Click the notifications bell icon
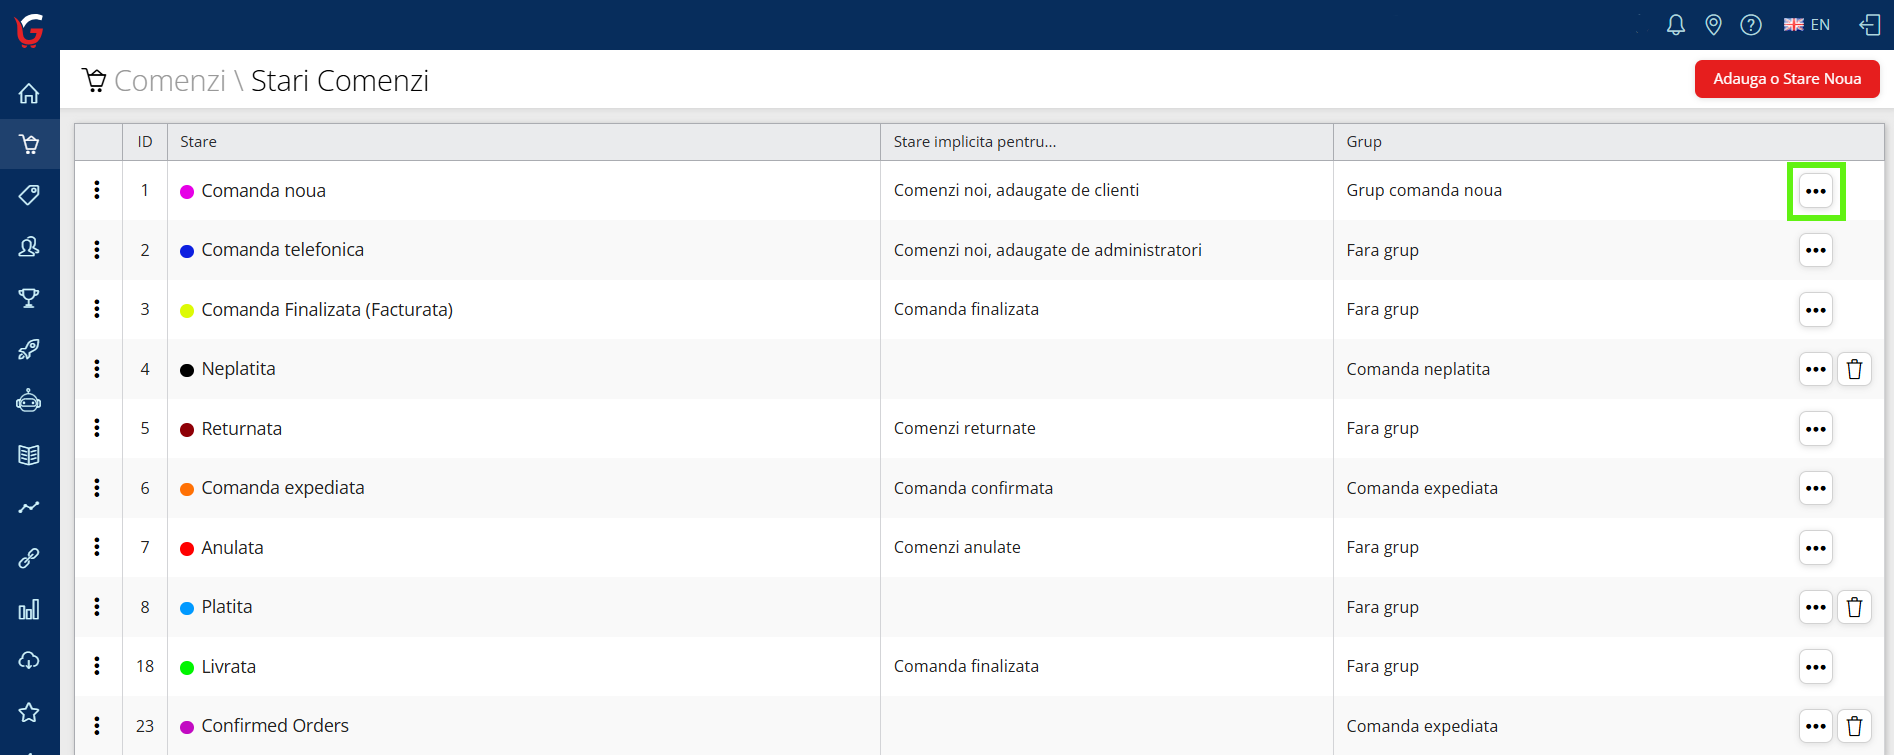This screenshot has width=1894, height=755. (1676, 25)
